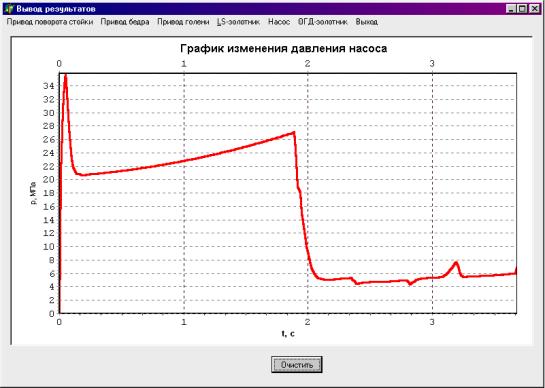Close the Вывод результатов window
The height and width of the screenshot is (388, 545).
coord(534,9)
